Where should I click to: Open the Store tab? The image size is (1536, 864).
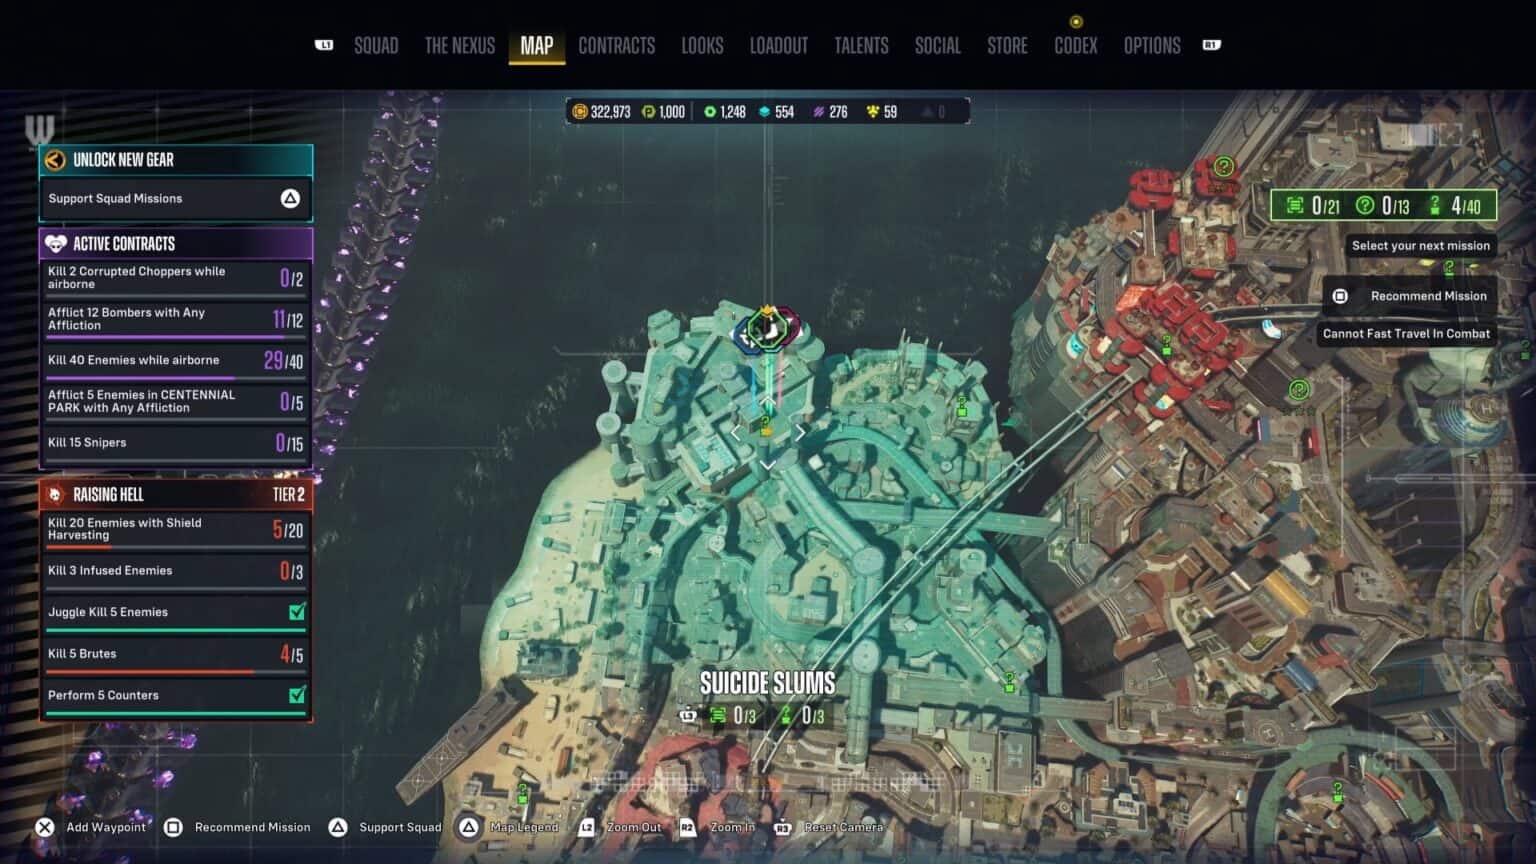click(1007, 45)
